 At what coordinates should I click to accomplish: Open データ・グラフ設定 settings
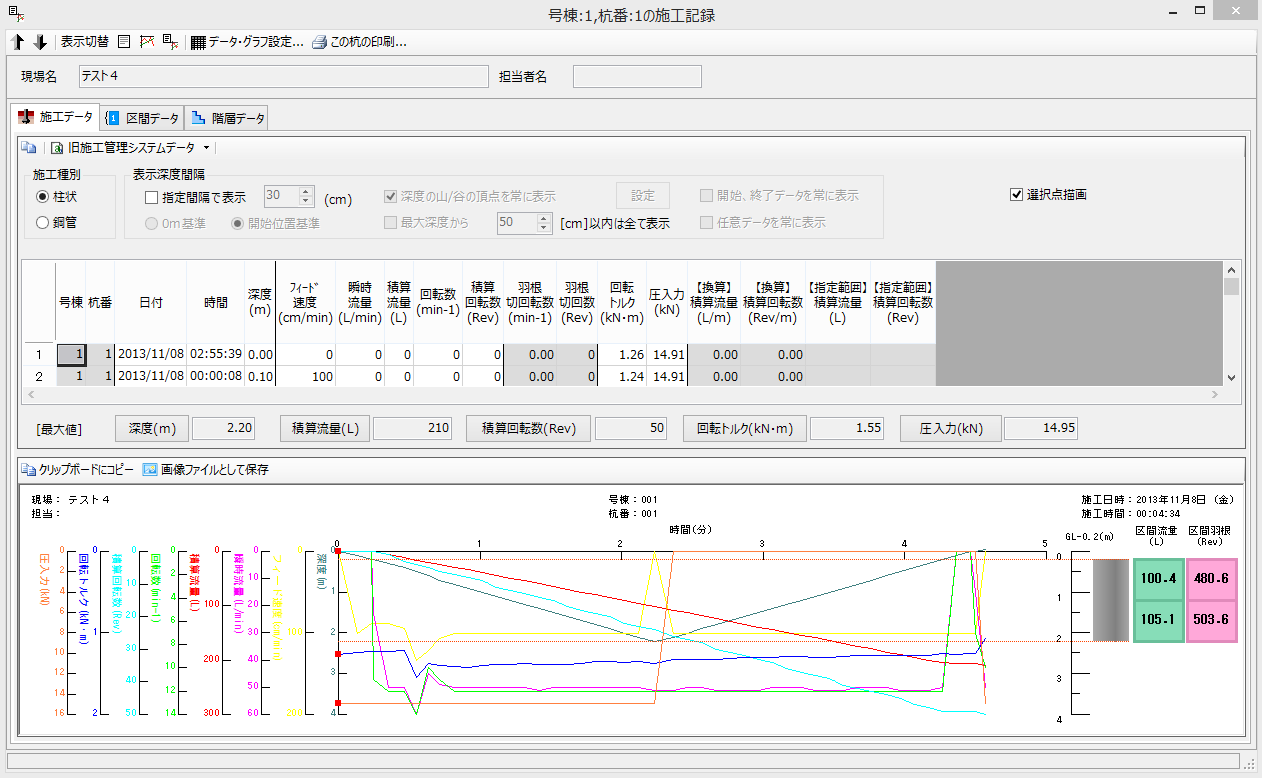point(247,42)
